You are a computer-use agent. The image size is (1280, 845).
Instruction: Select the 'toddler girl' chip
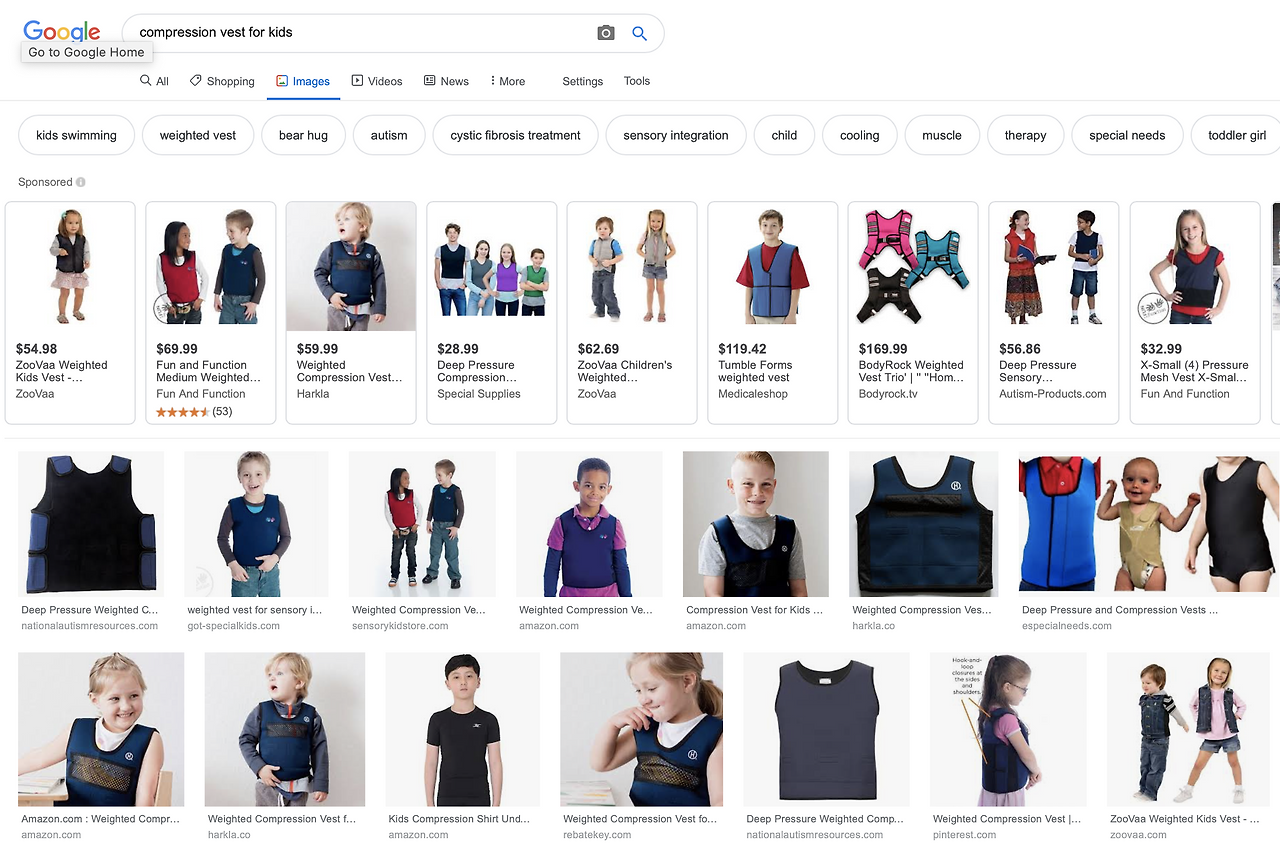[1237, 135]
